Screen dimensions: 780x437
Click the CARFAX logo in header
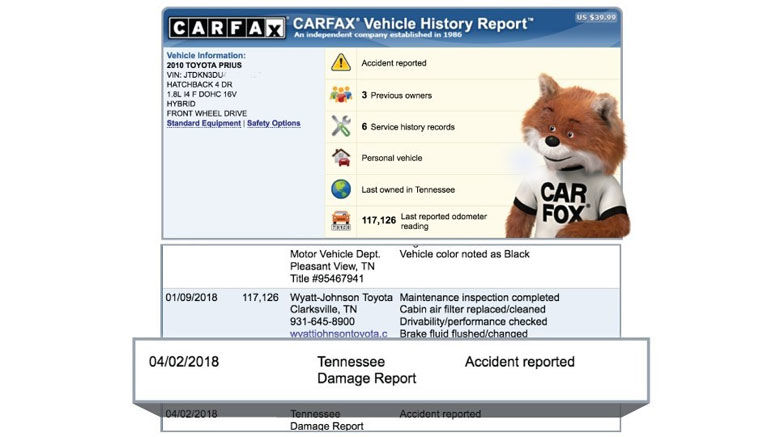click(227, 28)
